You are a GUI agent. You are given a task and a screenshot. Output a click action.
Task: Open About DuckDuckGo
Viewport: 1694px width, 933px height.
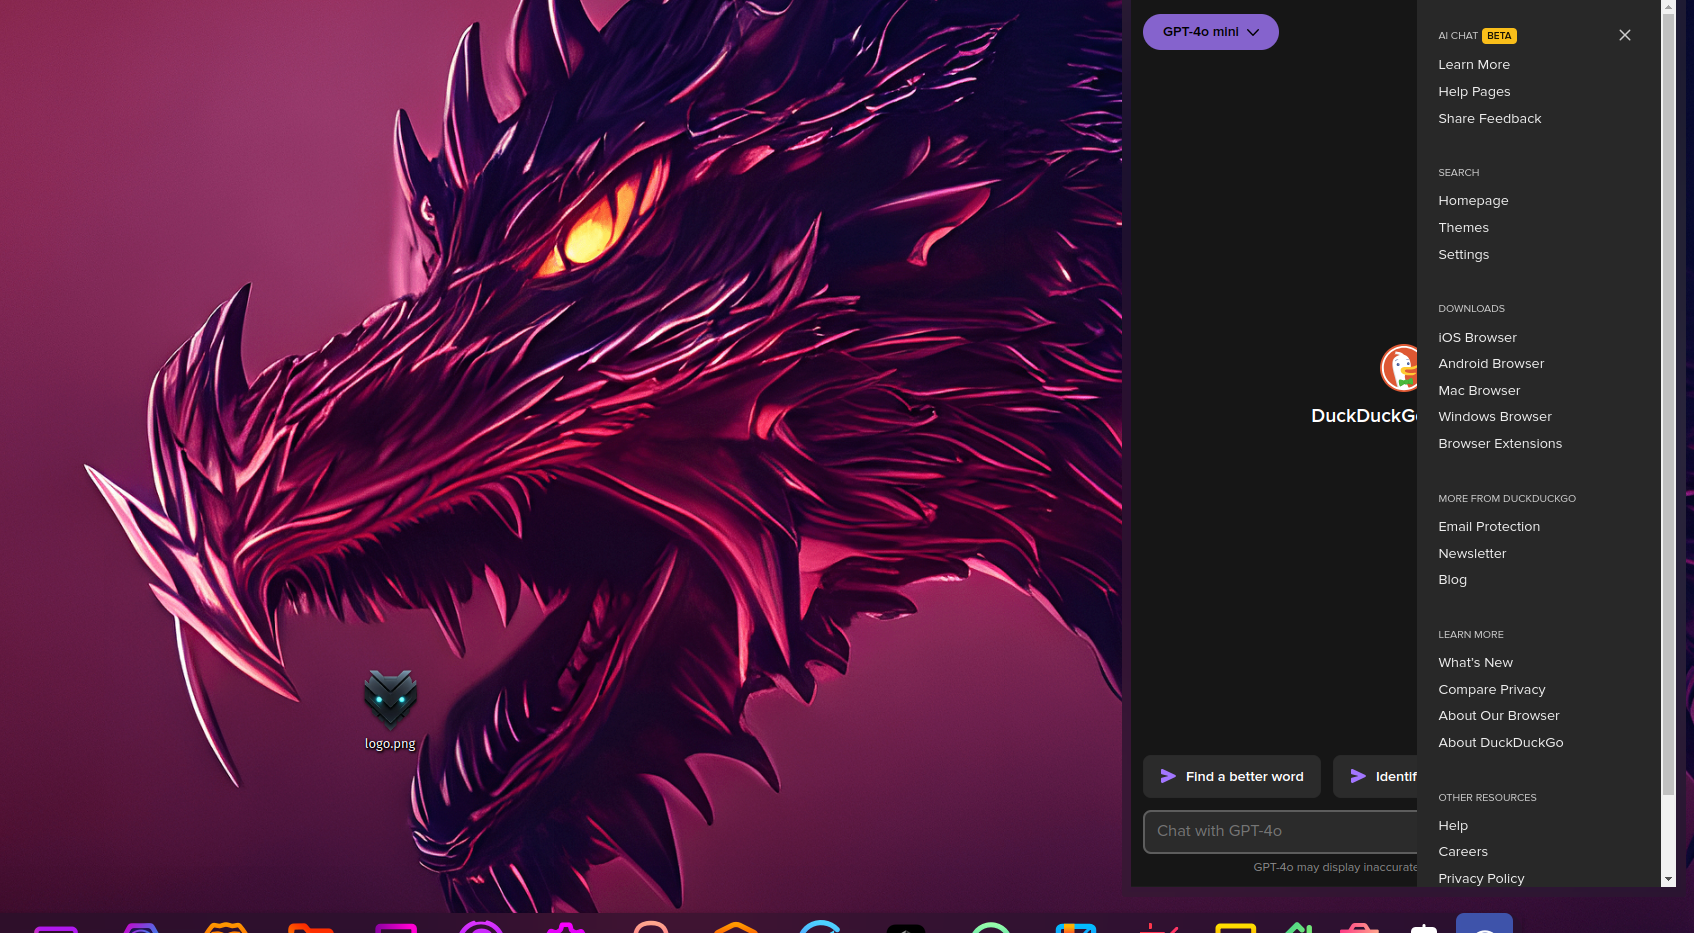click(1501, 743)
